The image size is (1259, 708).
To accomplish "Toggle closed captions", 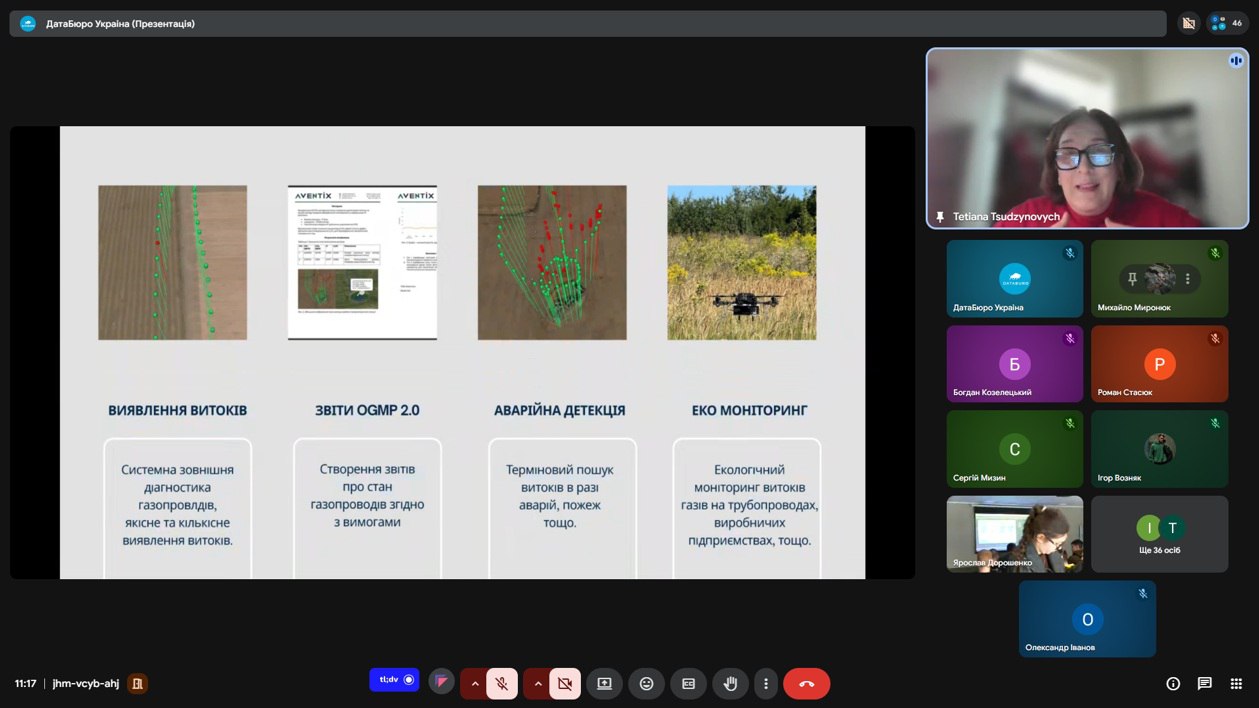I will 688,684.
